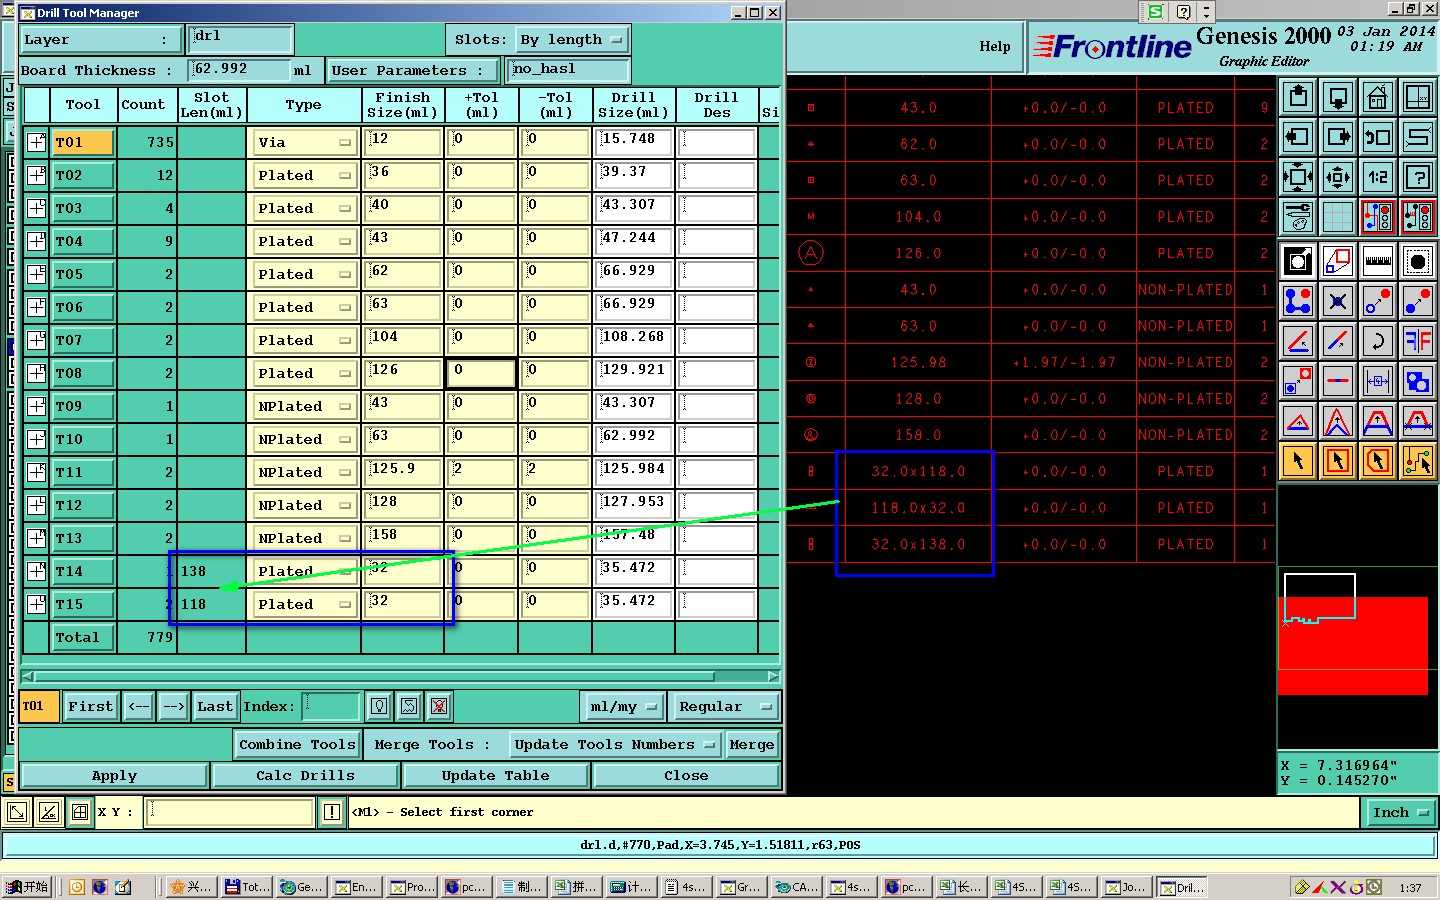Click the exclamation mark icon near XY field
1440x900 pixels.
click(332, 812)
